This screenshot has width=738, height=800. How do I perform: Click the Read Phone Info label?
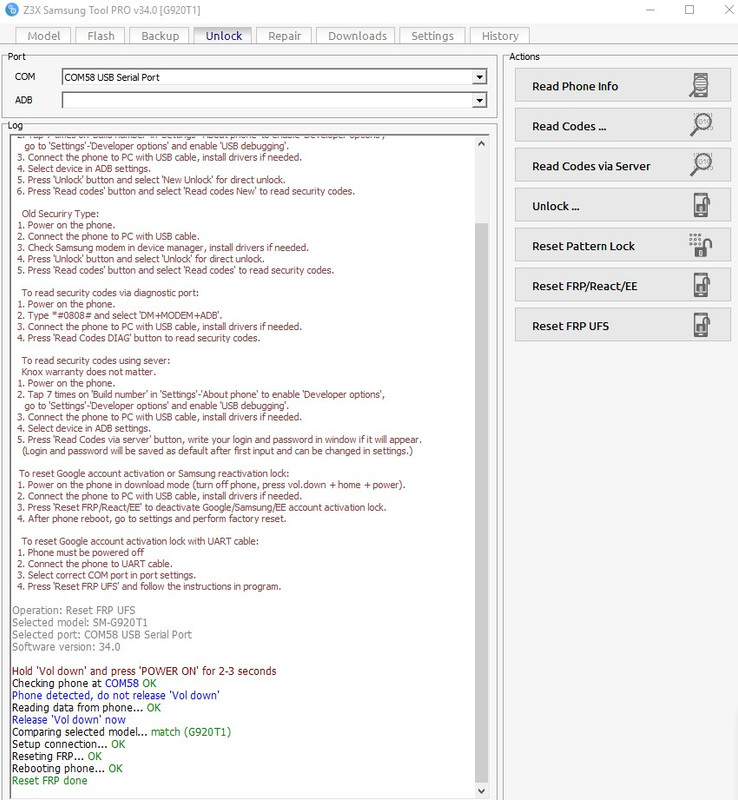click(x=575, y=86)
